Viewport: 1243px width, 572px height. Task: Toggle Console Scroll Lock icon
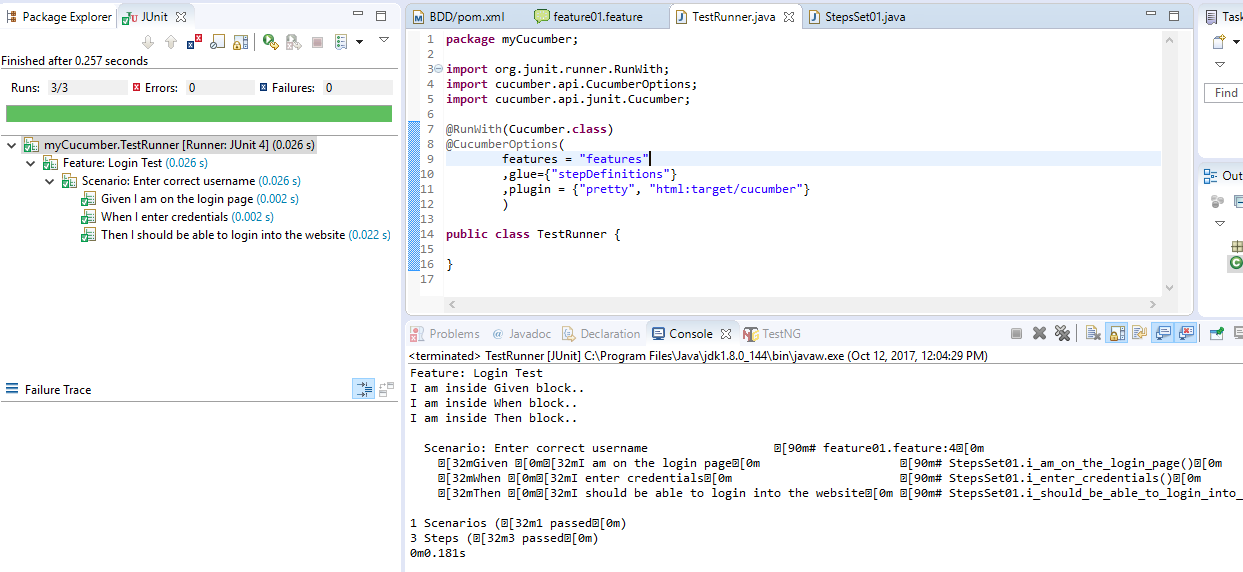(1116, 333)
